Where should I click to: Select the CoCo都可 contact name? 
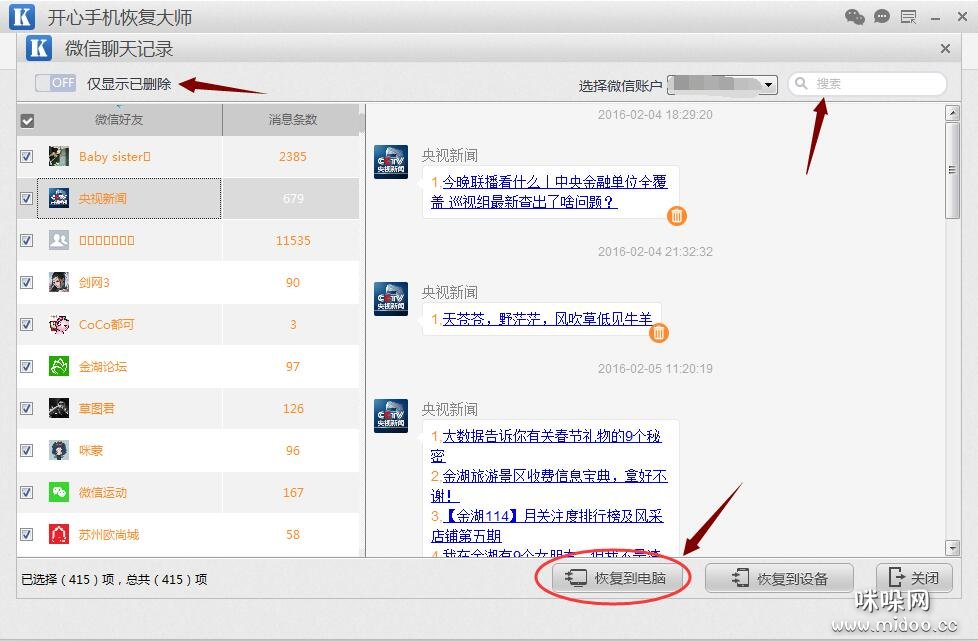[106, 324]
